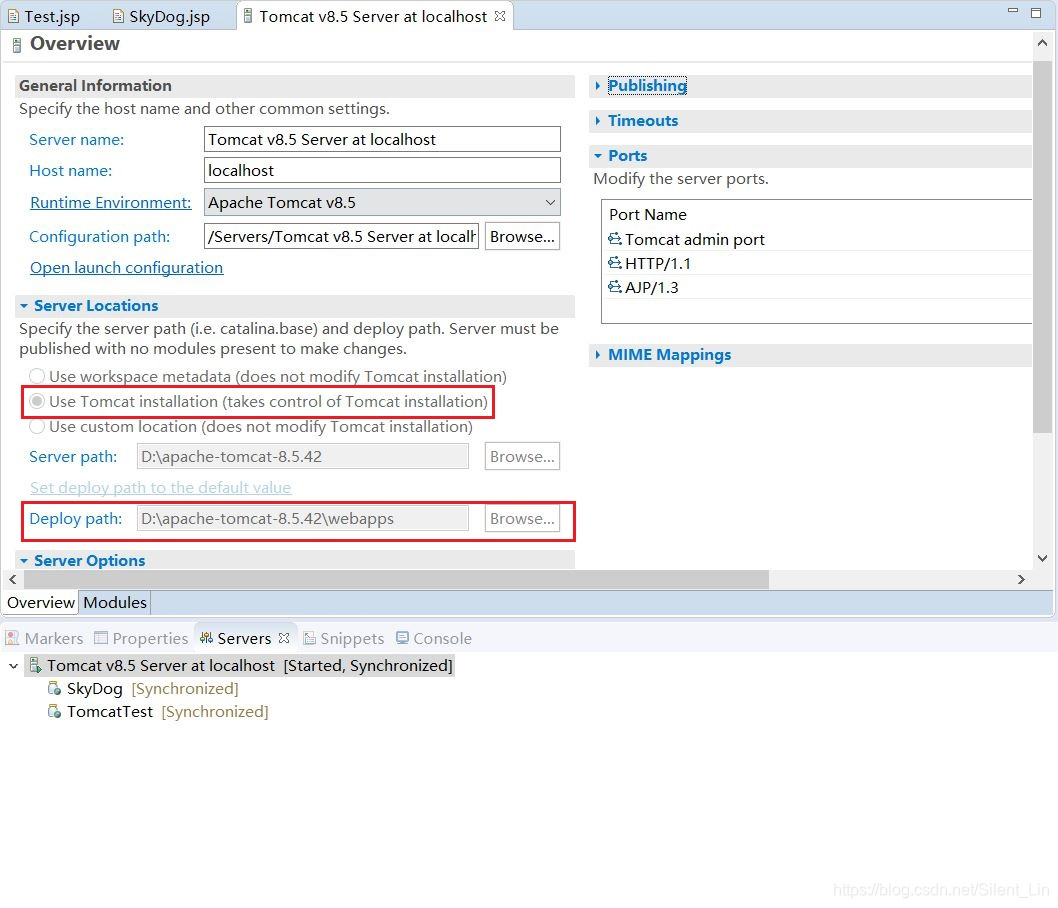Screen dimensions: 1058x908
Task: Click the HTTP/1.1 port icon
Action: [x=615, y=263]
